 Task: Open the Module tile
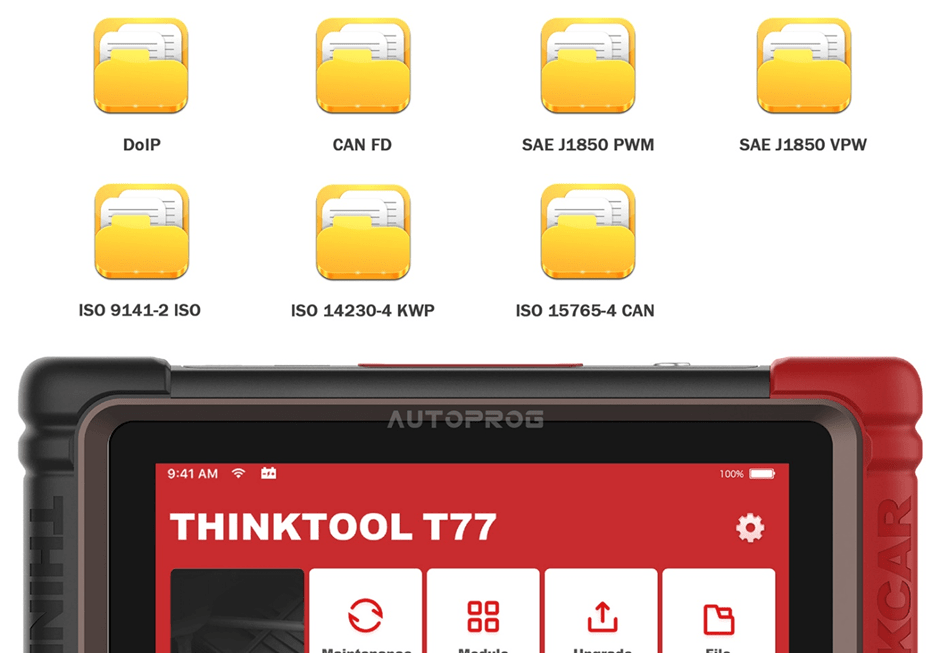pos(483,611)
